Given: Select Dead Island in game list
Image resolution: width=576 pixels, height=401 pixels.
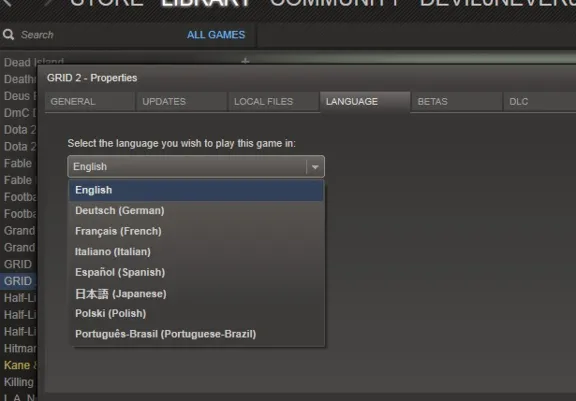Looking at the screenshot, I should point(33,61).
